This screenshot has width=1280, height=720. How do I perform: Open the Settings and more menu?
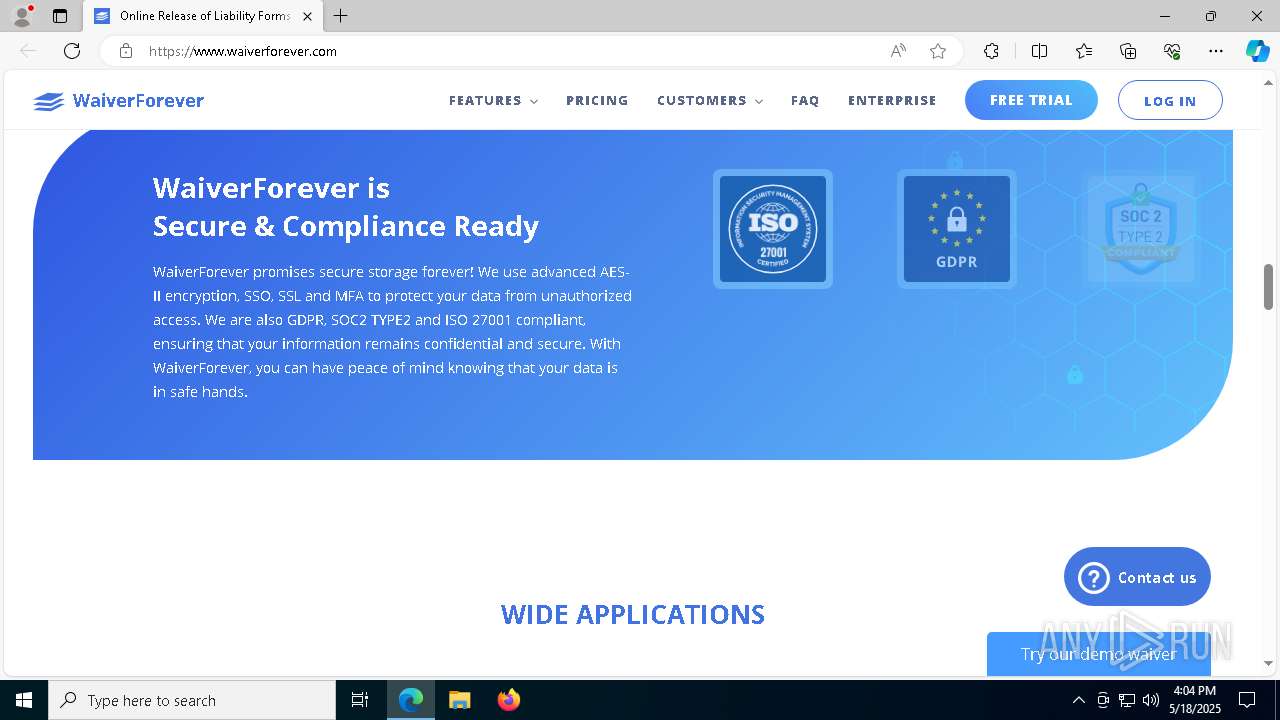tap(1216, 51)
